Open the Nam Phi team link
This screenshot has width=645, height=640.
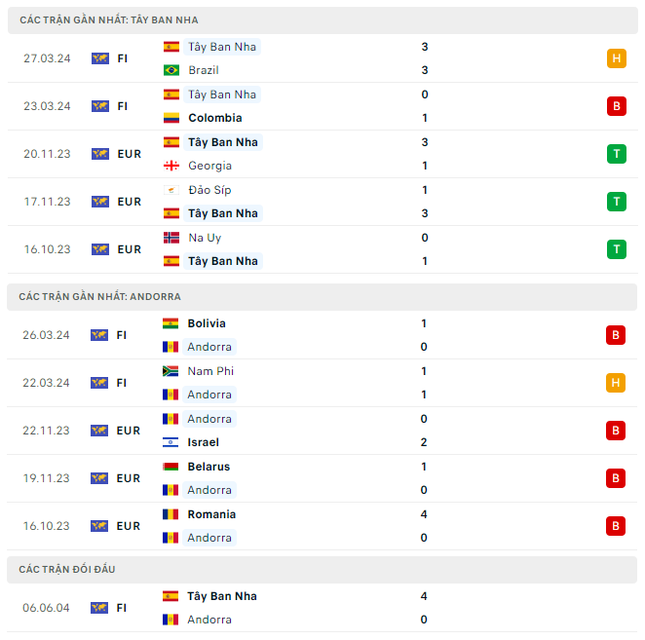pos(209,371)
